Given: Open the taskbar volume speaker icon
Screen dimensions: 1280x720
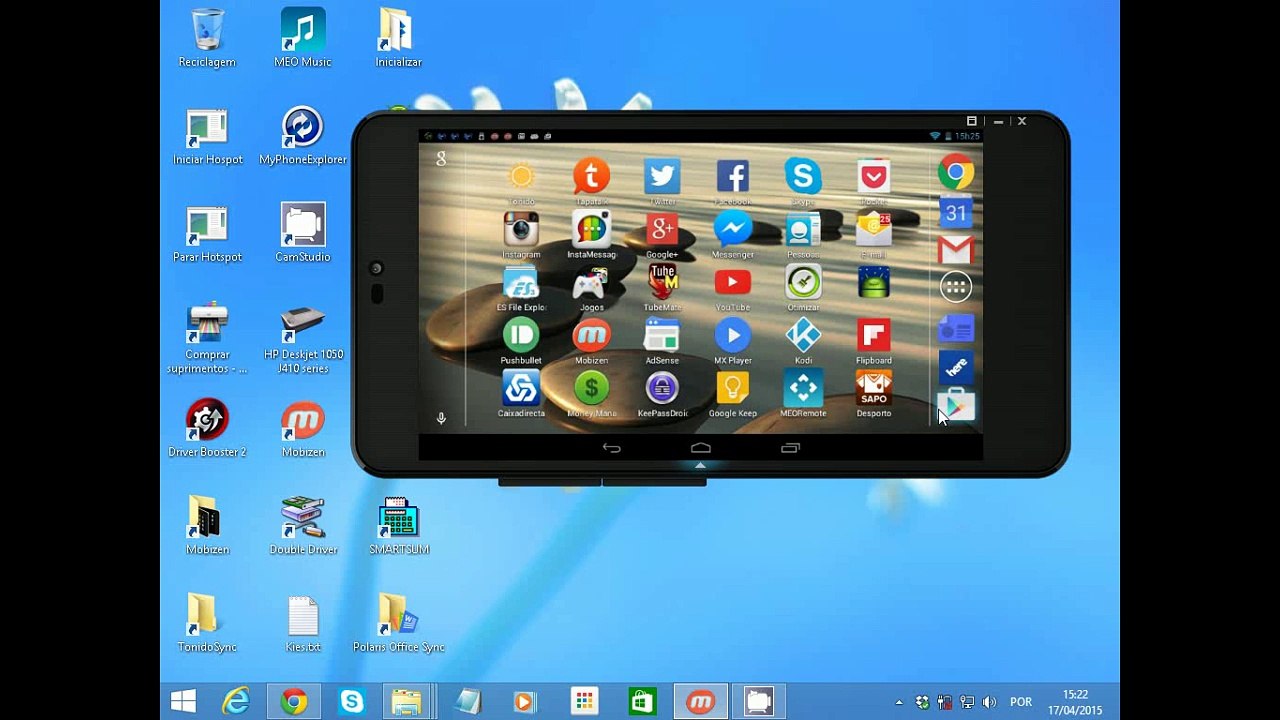Looking at the screenshot, I should point(989,702).
